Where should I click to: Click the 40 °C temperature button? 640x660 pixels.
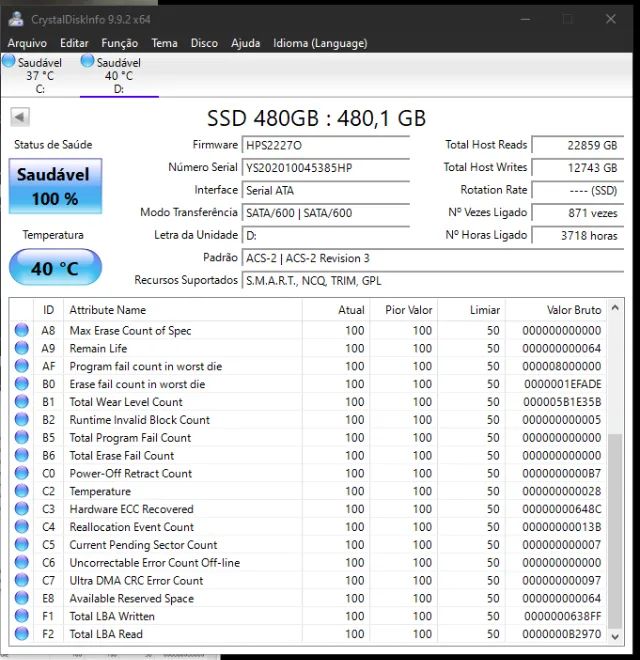pos(55,268)
